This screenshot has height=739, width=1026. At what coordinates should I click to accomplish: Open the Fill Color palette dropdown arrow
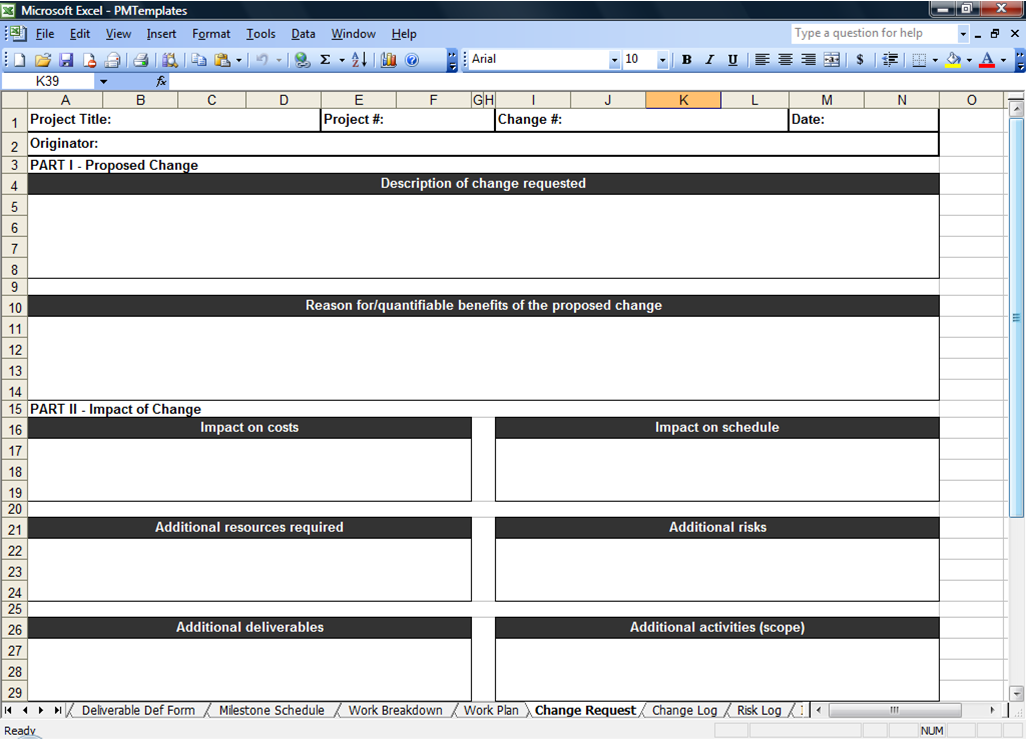[969, 60]
